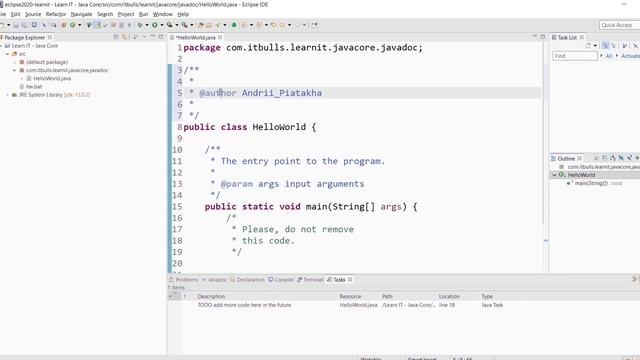
Task: Close the HelloWorld.java editor tab
Action: [220, 37]
